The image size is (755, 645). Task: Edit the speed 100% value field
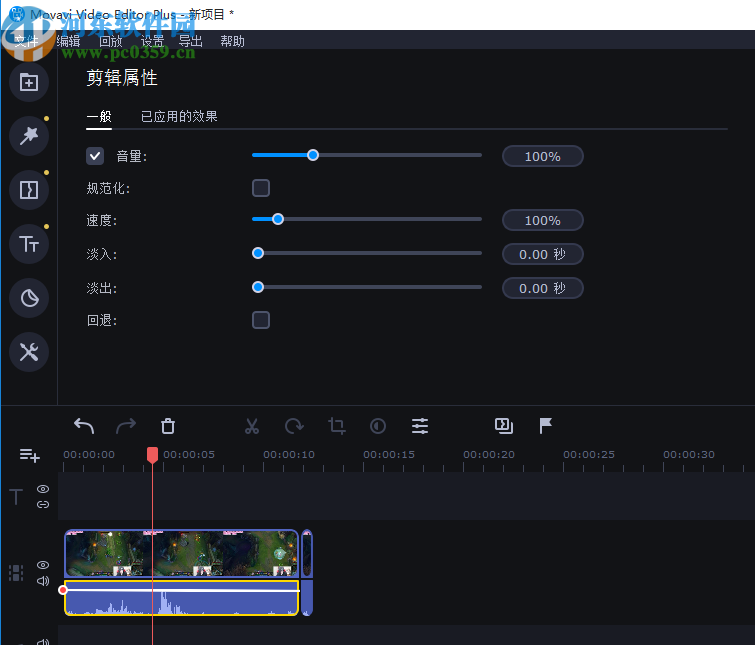coord(543,220)
